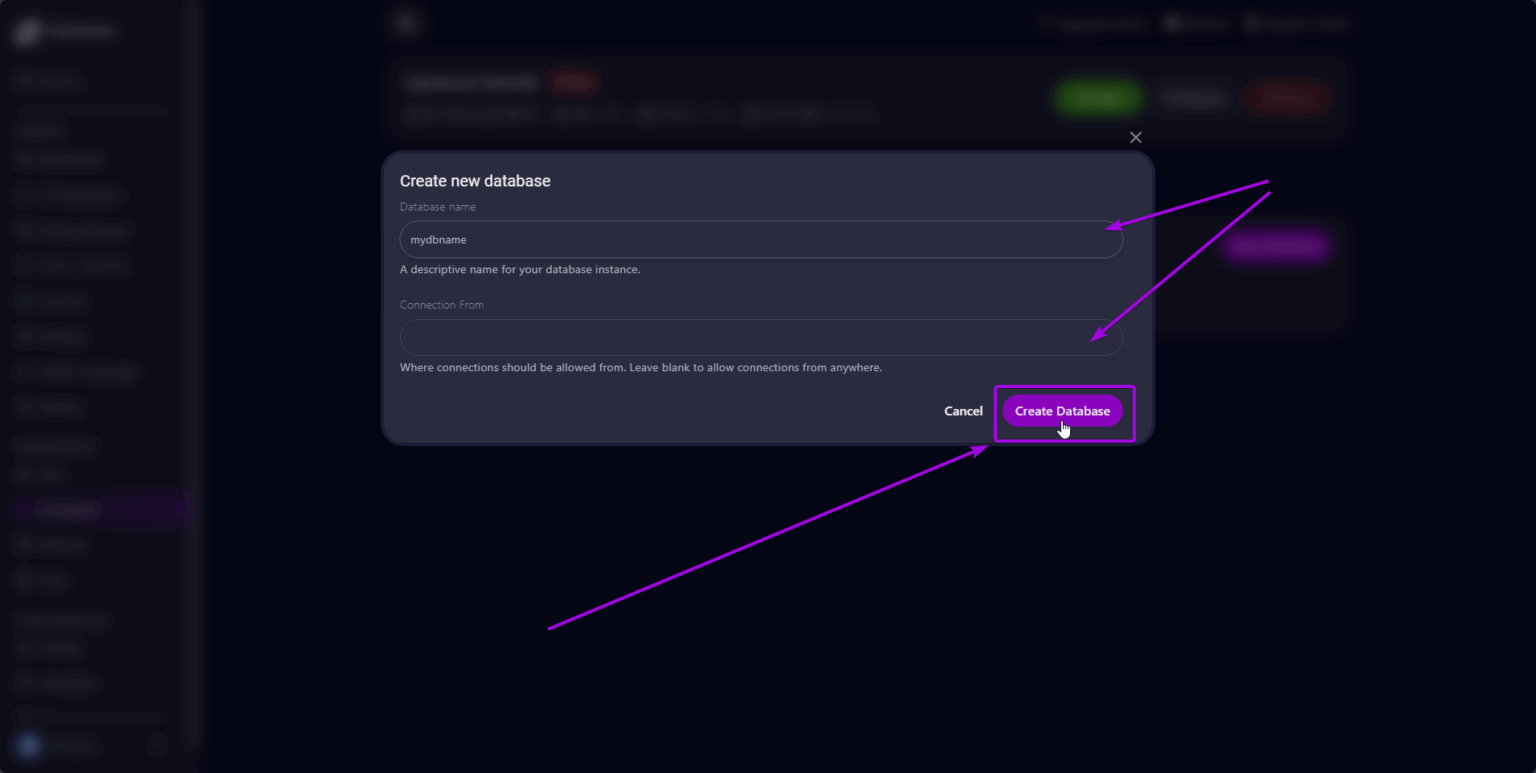Click the red button in the page header

tap(1287, 97)
